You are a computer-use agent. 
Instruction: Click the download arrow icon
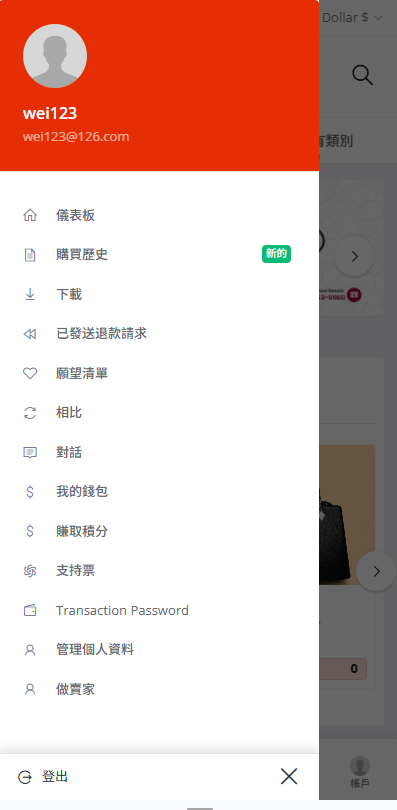(x=30, y=294)
